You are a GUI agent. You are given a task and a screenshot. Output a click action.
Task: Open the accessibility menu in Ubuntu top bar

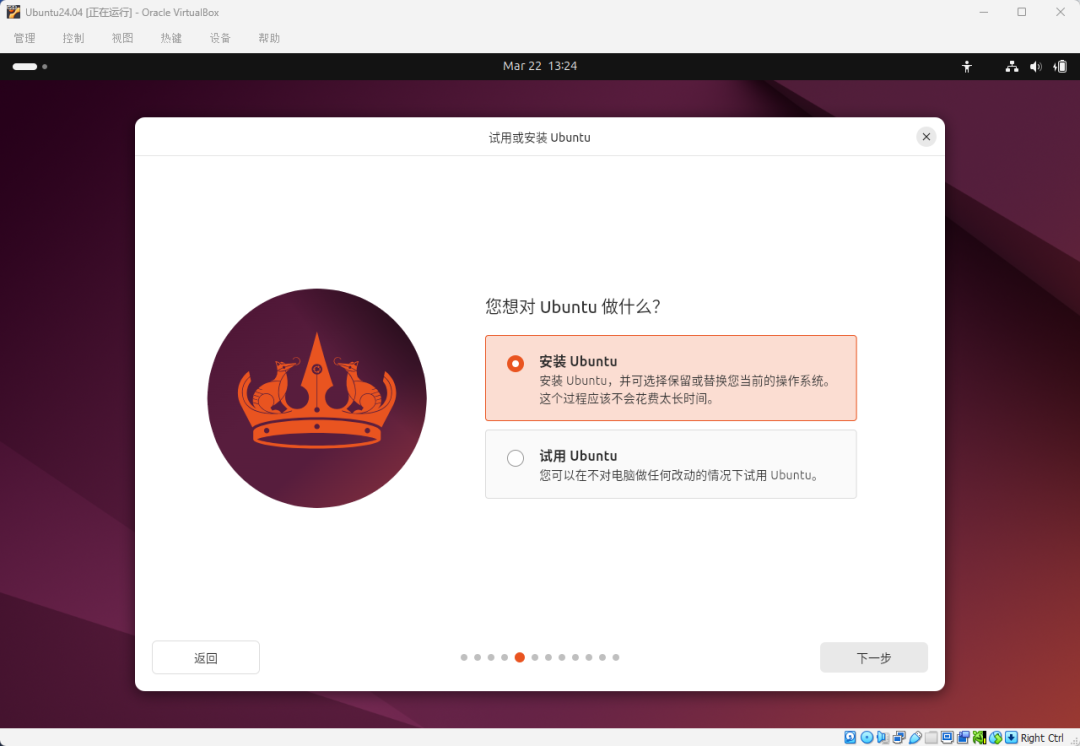966,66
